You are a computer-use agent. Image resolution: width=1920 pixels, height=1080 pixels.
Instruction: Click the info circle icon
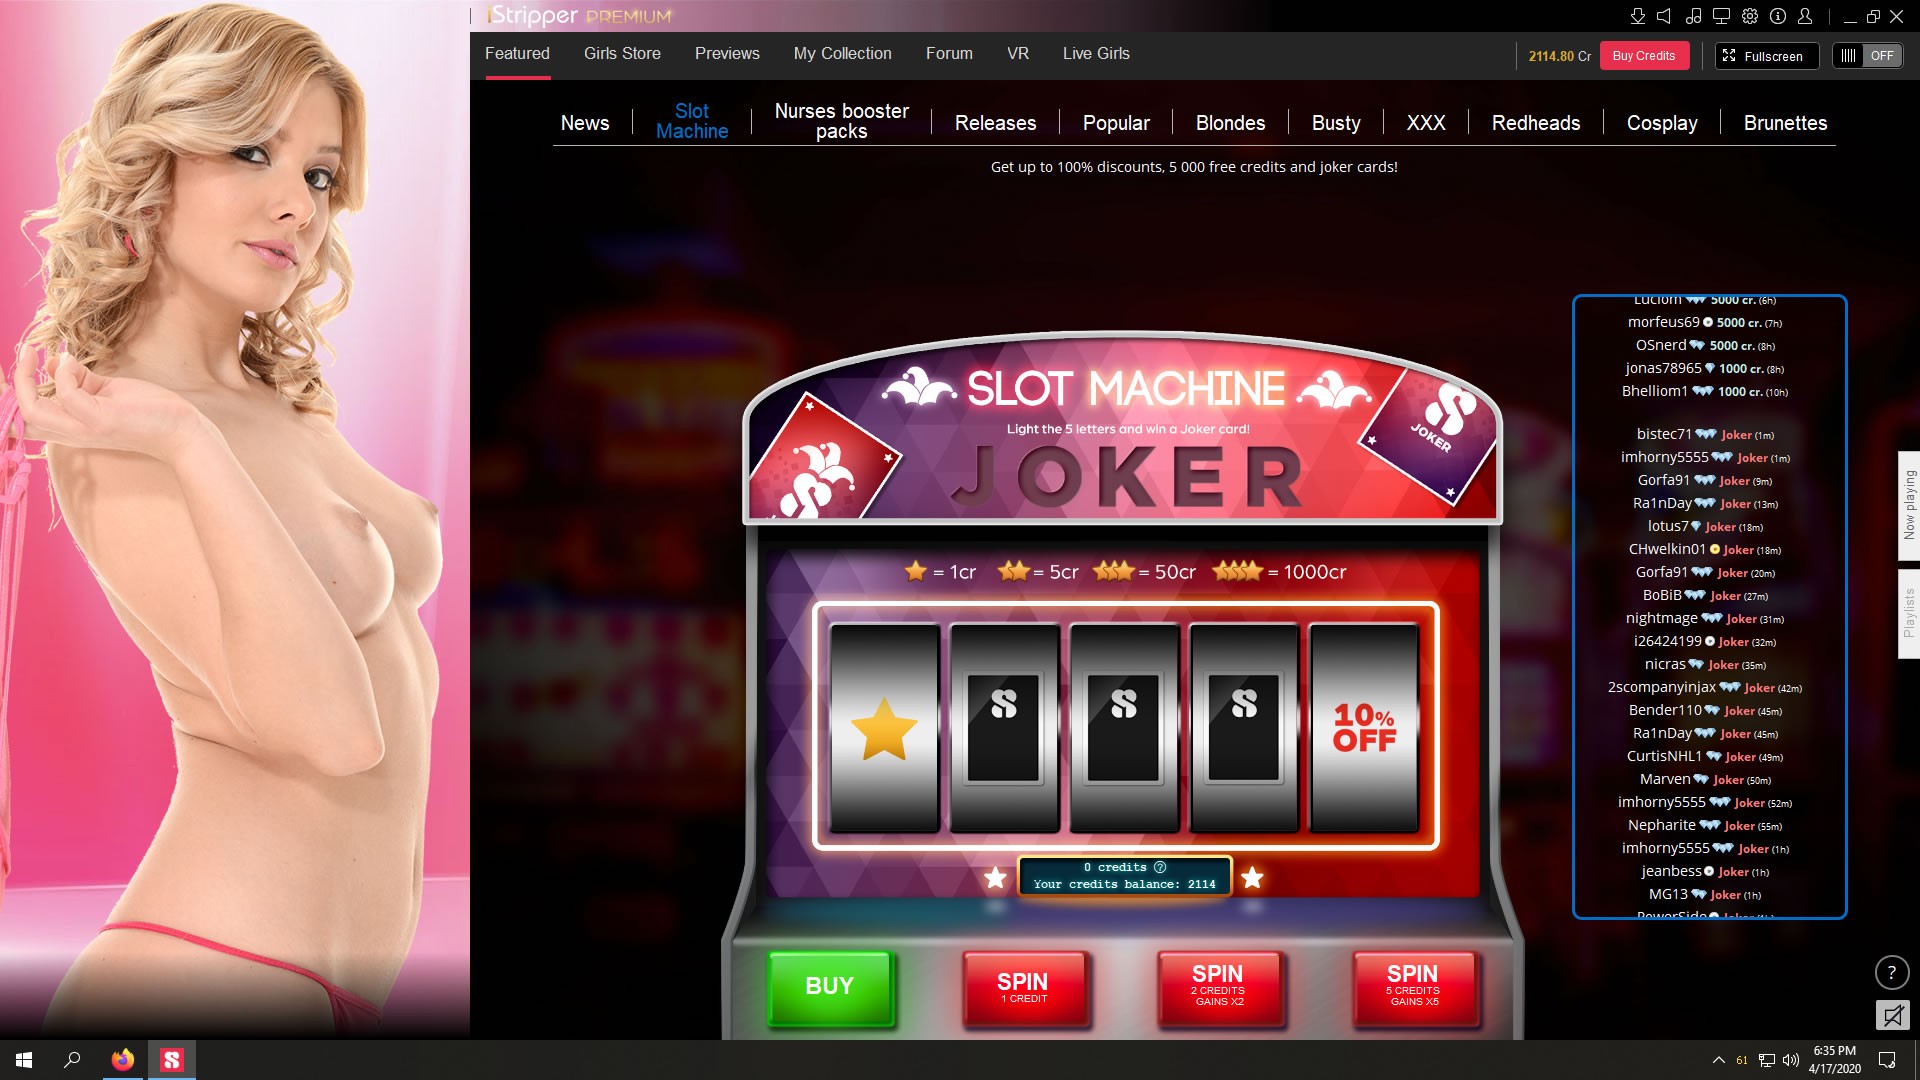[1778, 16]
